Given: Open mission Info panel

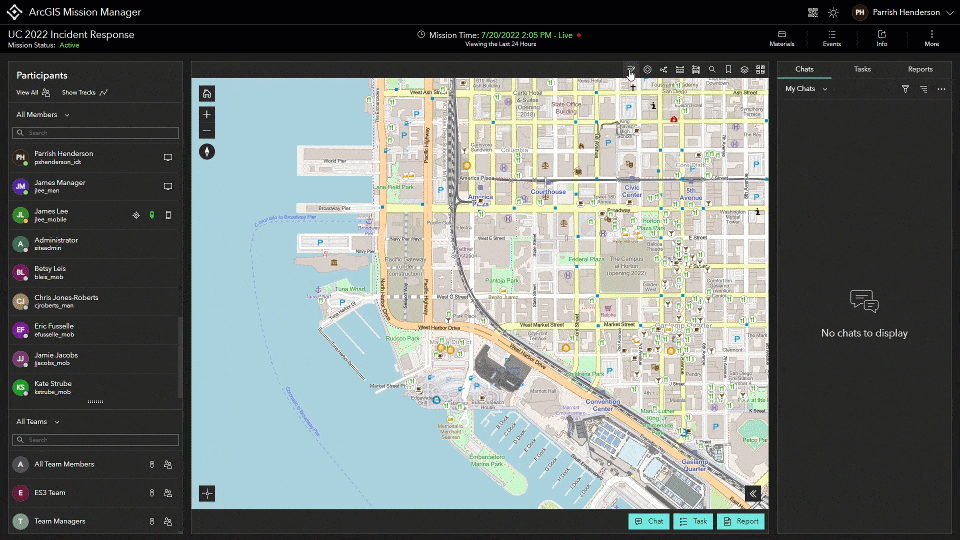Looking at the screenshot, I should pyautogui.click(x=882, y=38).
